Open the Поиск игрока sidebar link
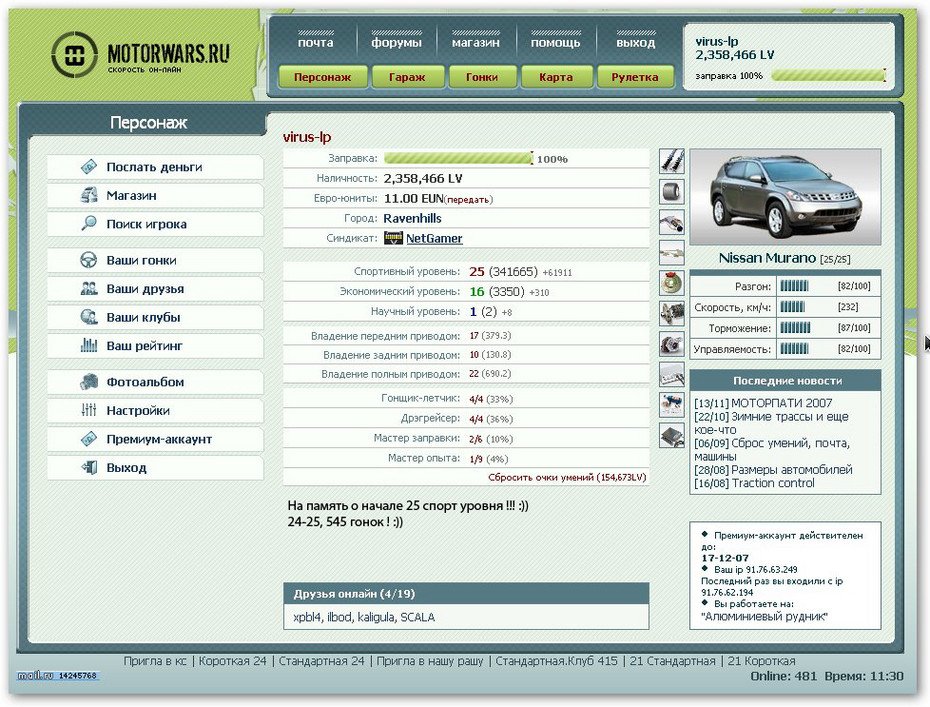Screen dimensions: 930x707 coord(155,224)
